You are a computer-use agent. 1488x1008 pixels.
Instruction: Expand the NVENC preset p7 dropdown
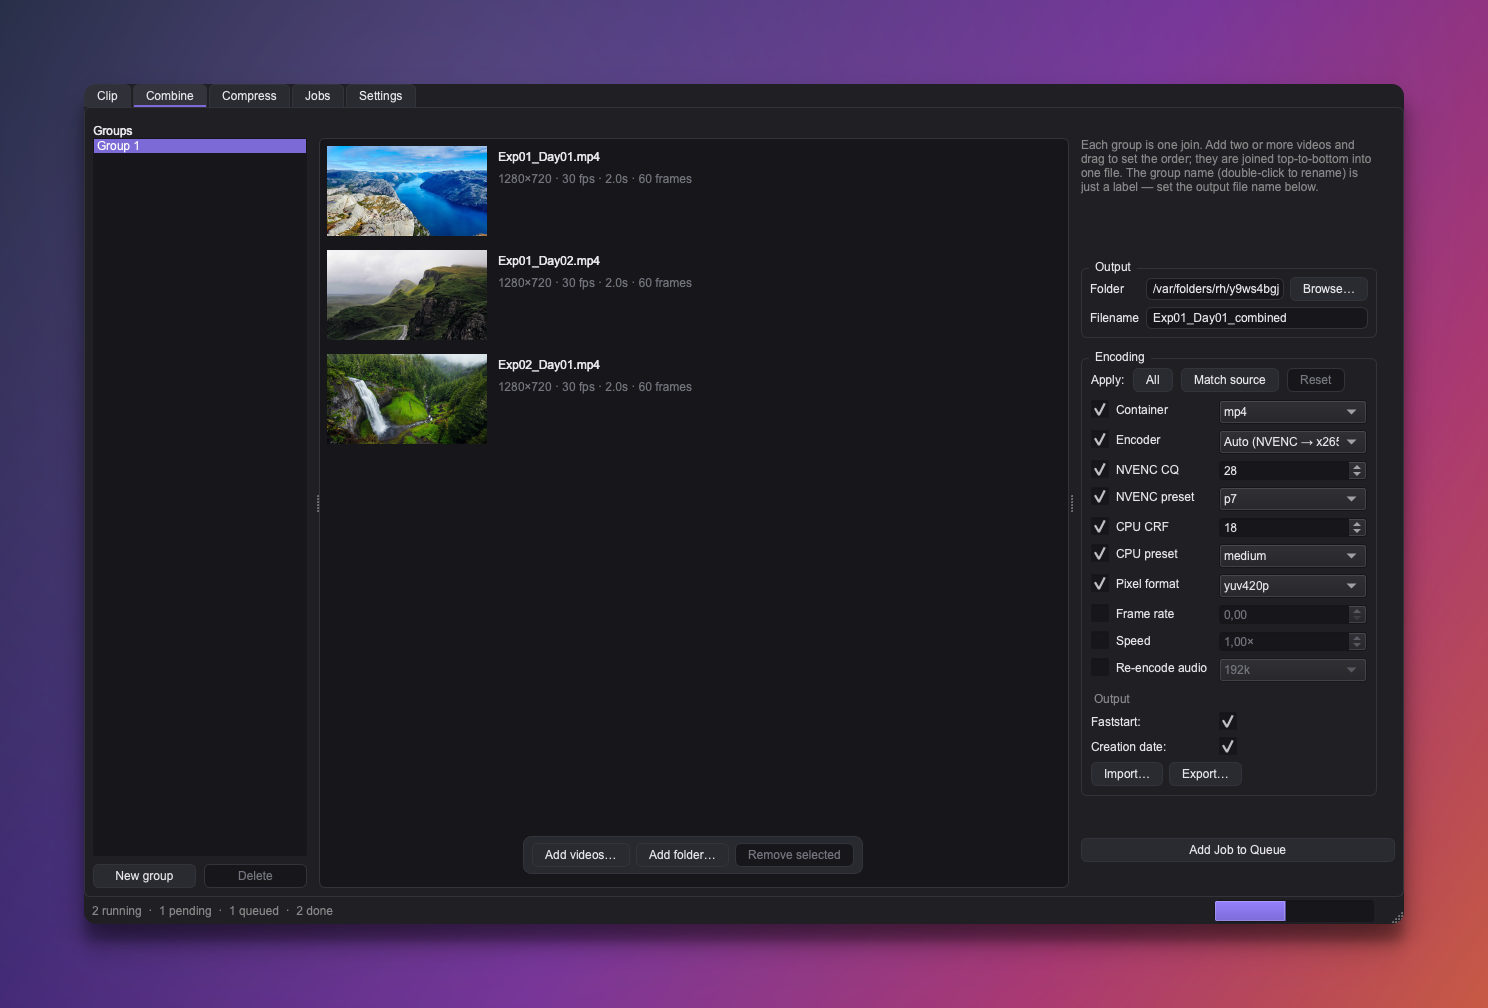click(x=1292, y=499)
